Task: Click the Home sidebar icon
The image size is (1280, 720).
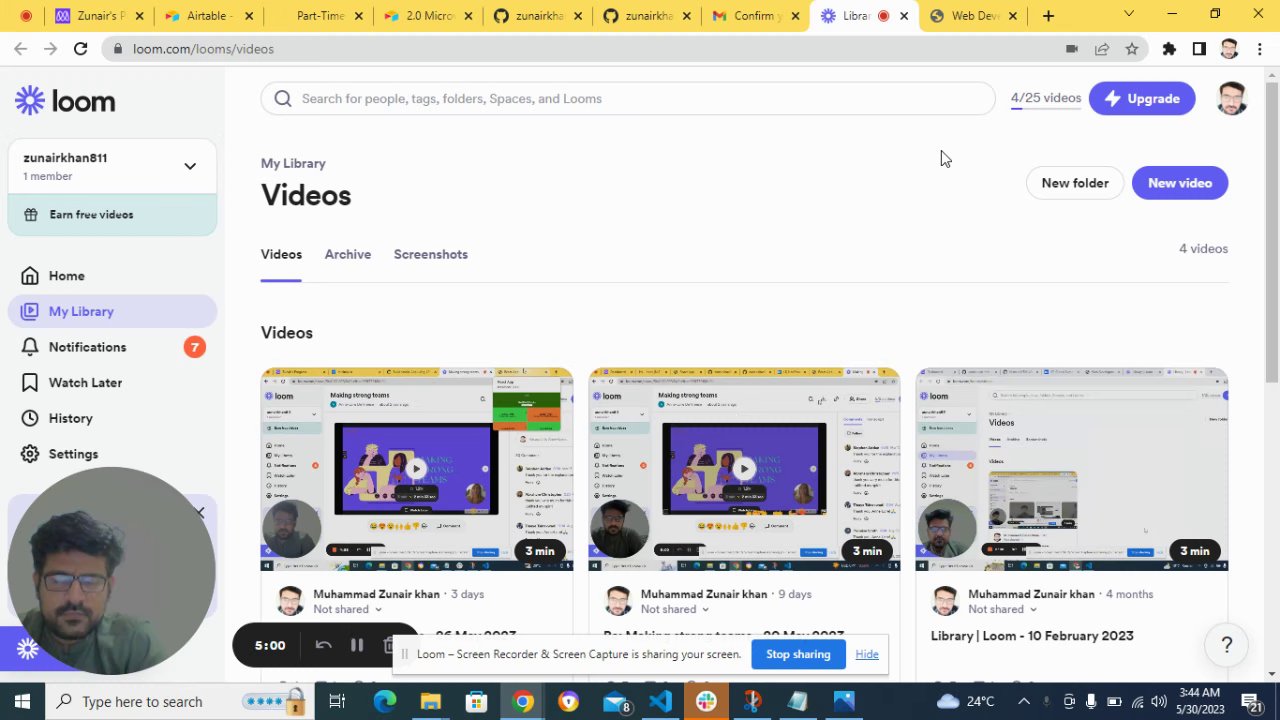Action: coord(30,276)
